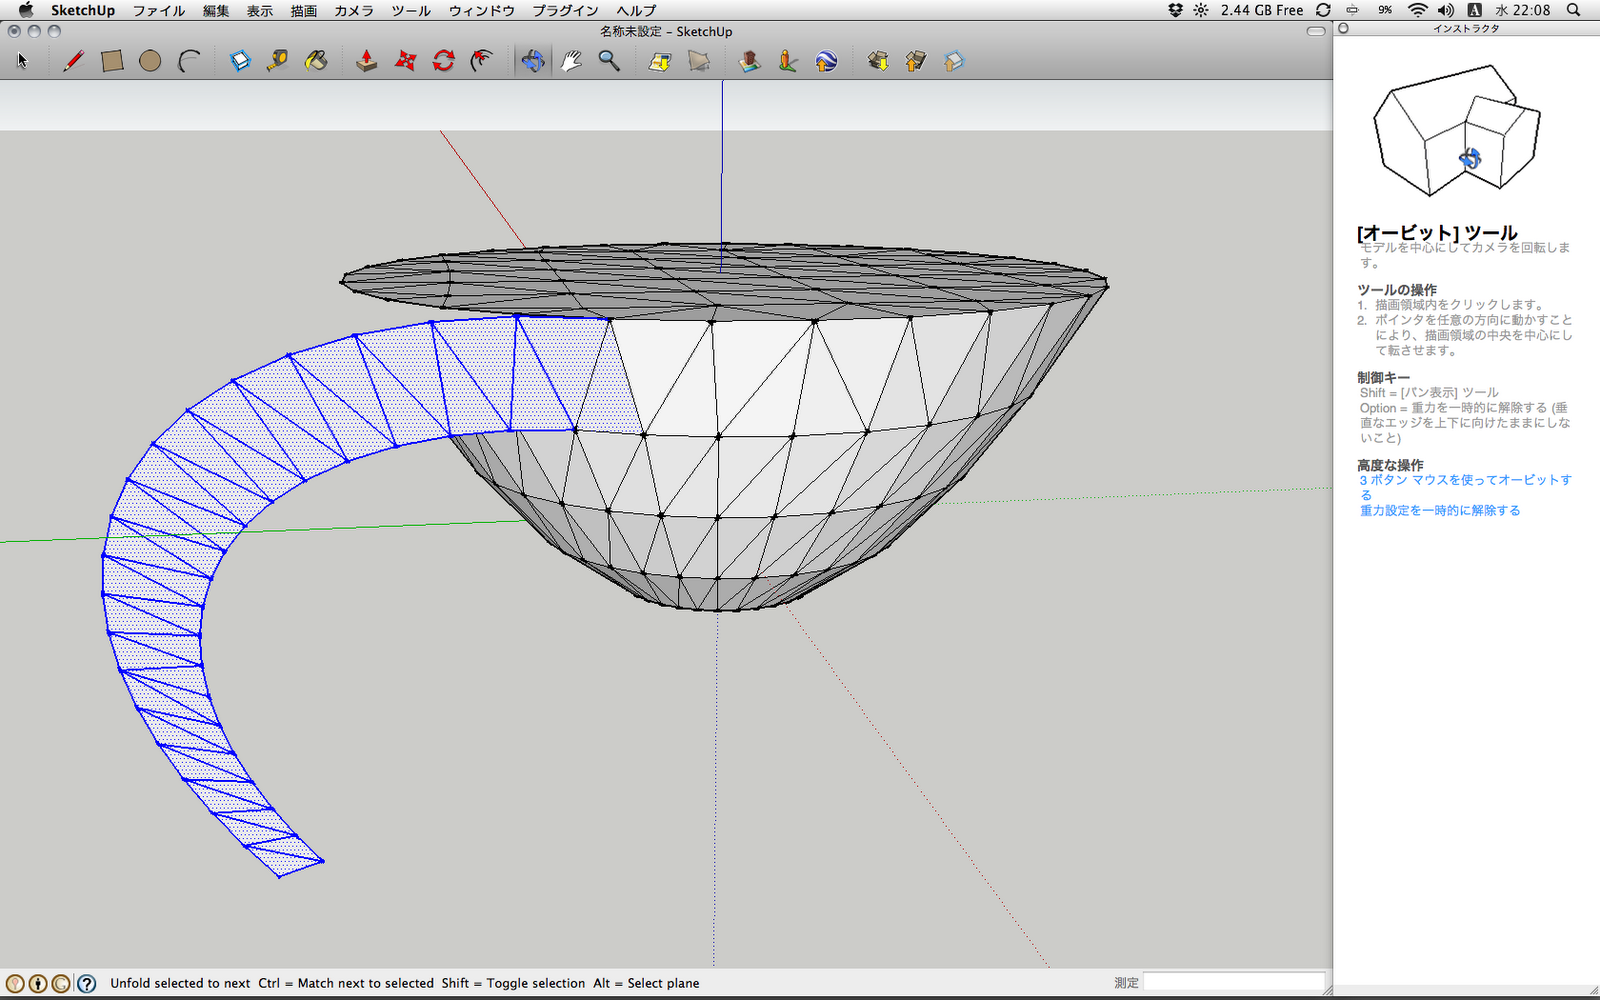The image size is (1600, 1000).
Task: Click the arrow Select tool
Action: pyautogui.click(x=22, y=61)
